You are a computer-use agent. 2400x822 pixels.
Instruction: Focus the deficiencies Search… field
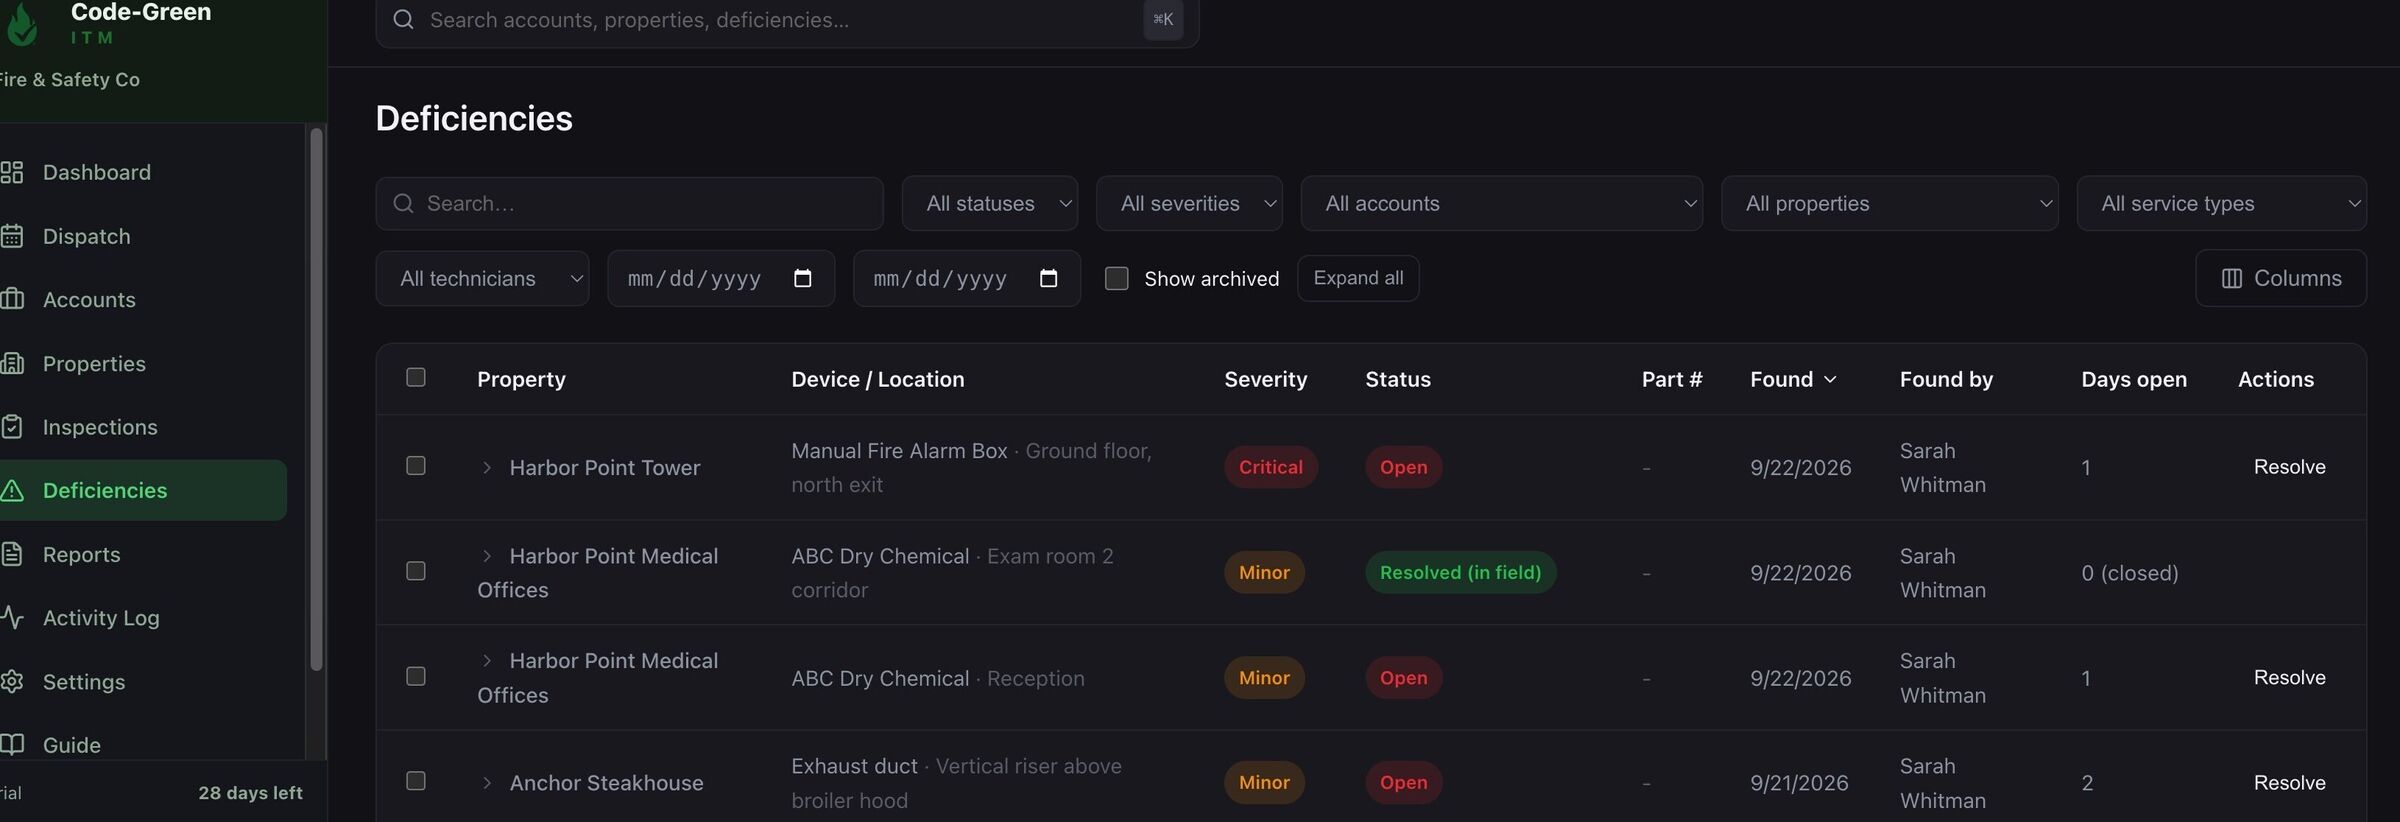(x=630, y=204)
